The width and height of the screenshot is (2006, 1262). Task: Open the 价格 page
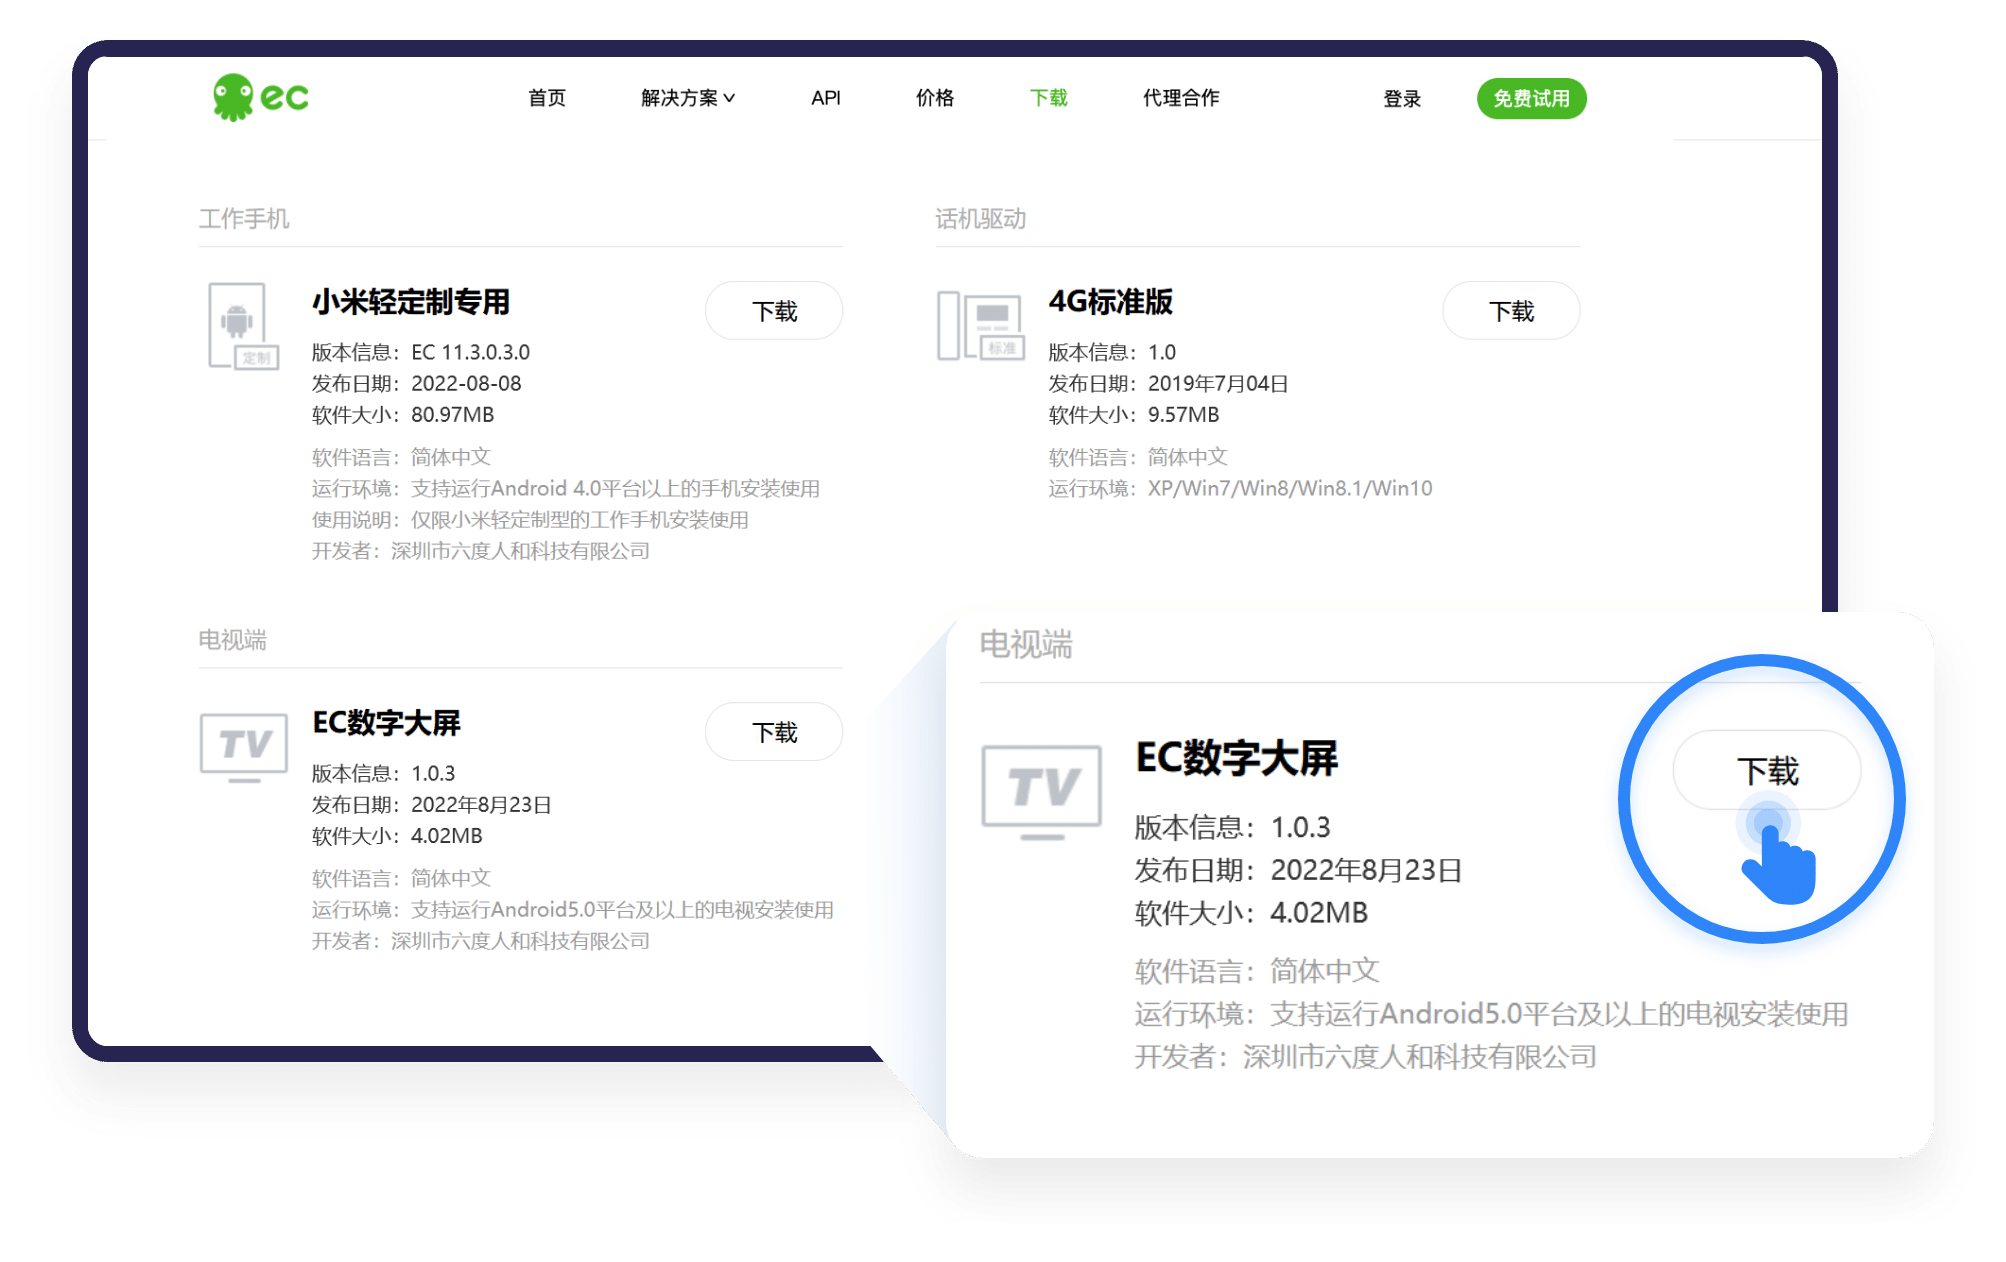tap(934, 98)
